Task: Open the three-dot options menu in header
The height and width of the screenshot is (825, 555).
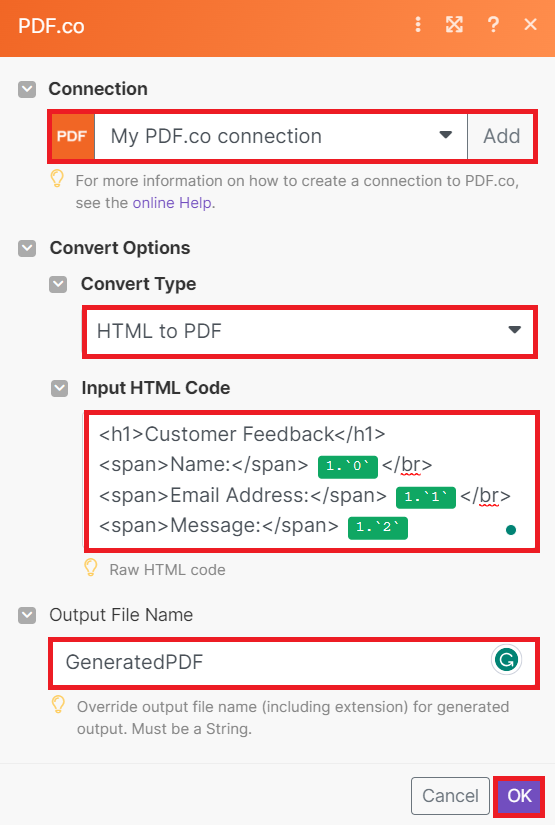Action: [x=418, y=24]
